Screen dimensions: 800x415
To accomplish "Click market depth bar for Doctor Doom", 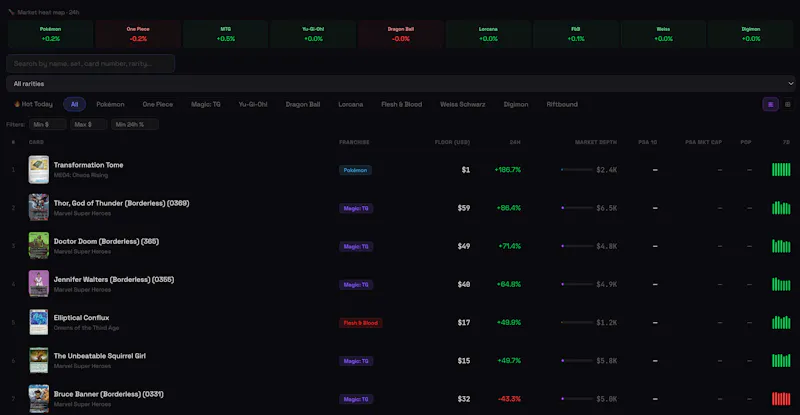I will 577,246.
